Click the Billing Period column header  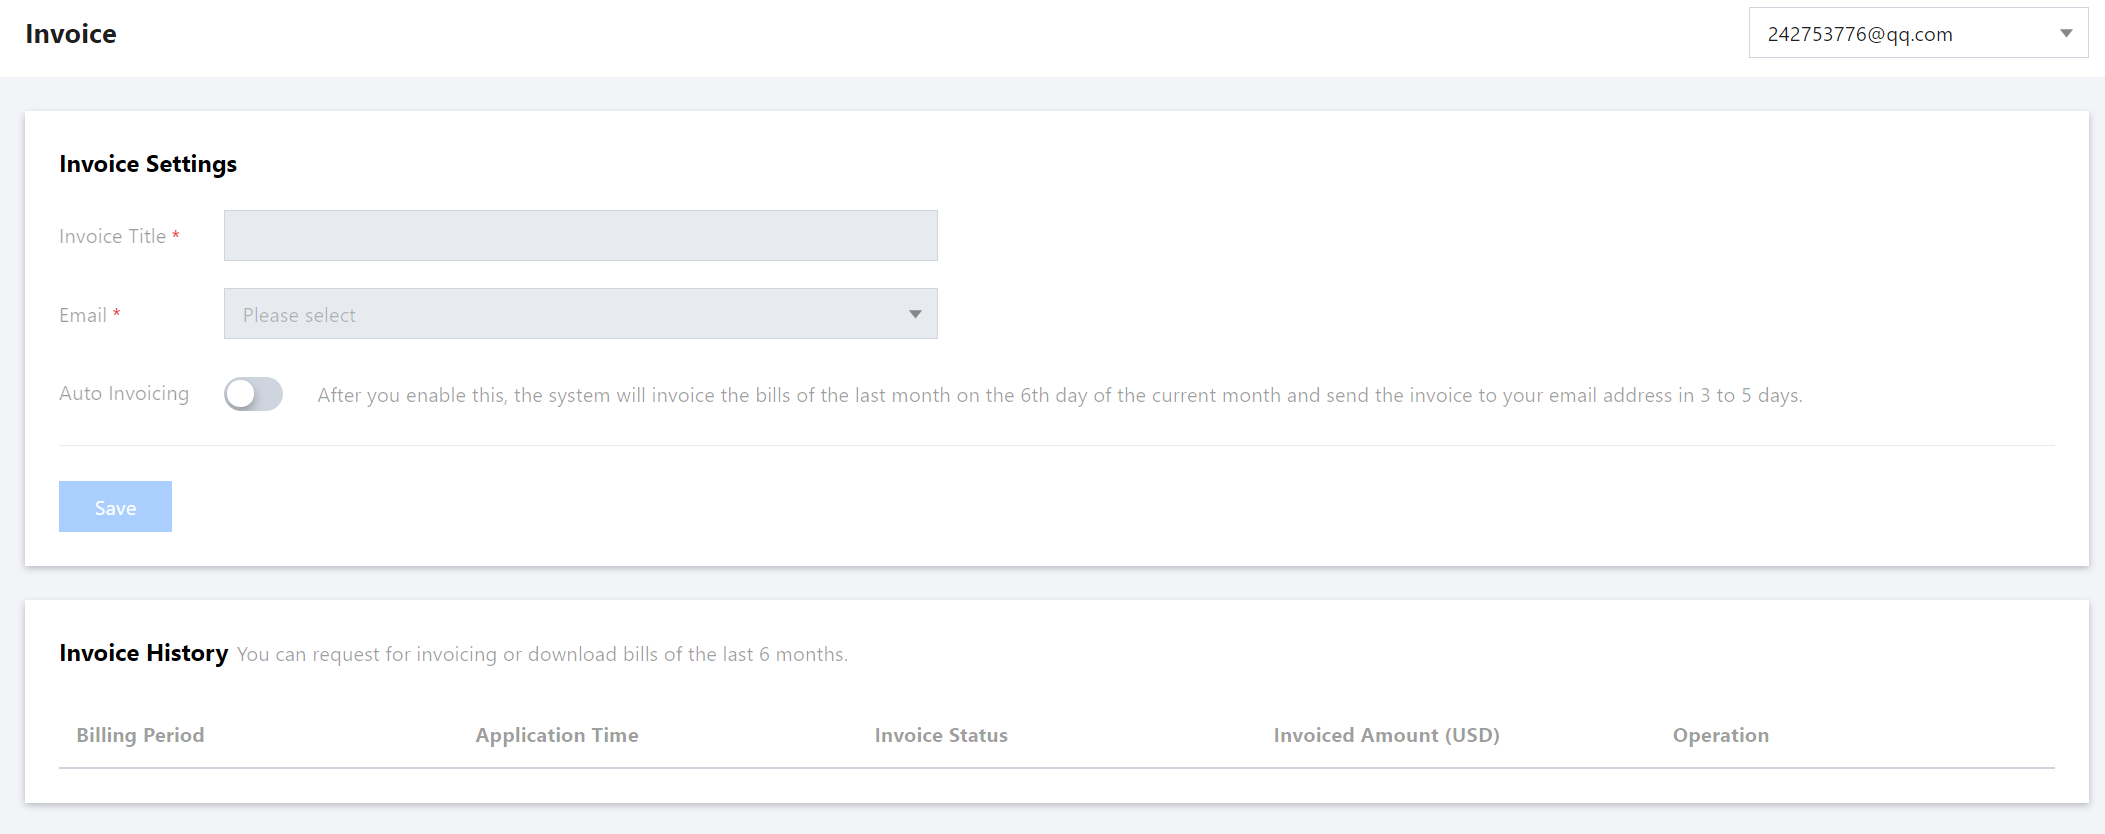(x=140, y=735)
